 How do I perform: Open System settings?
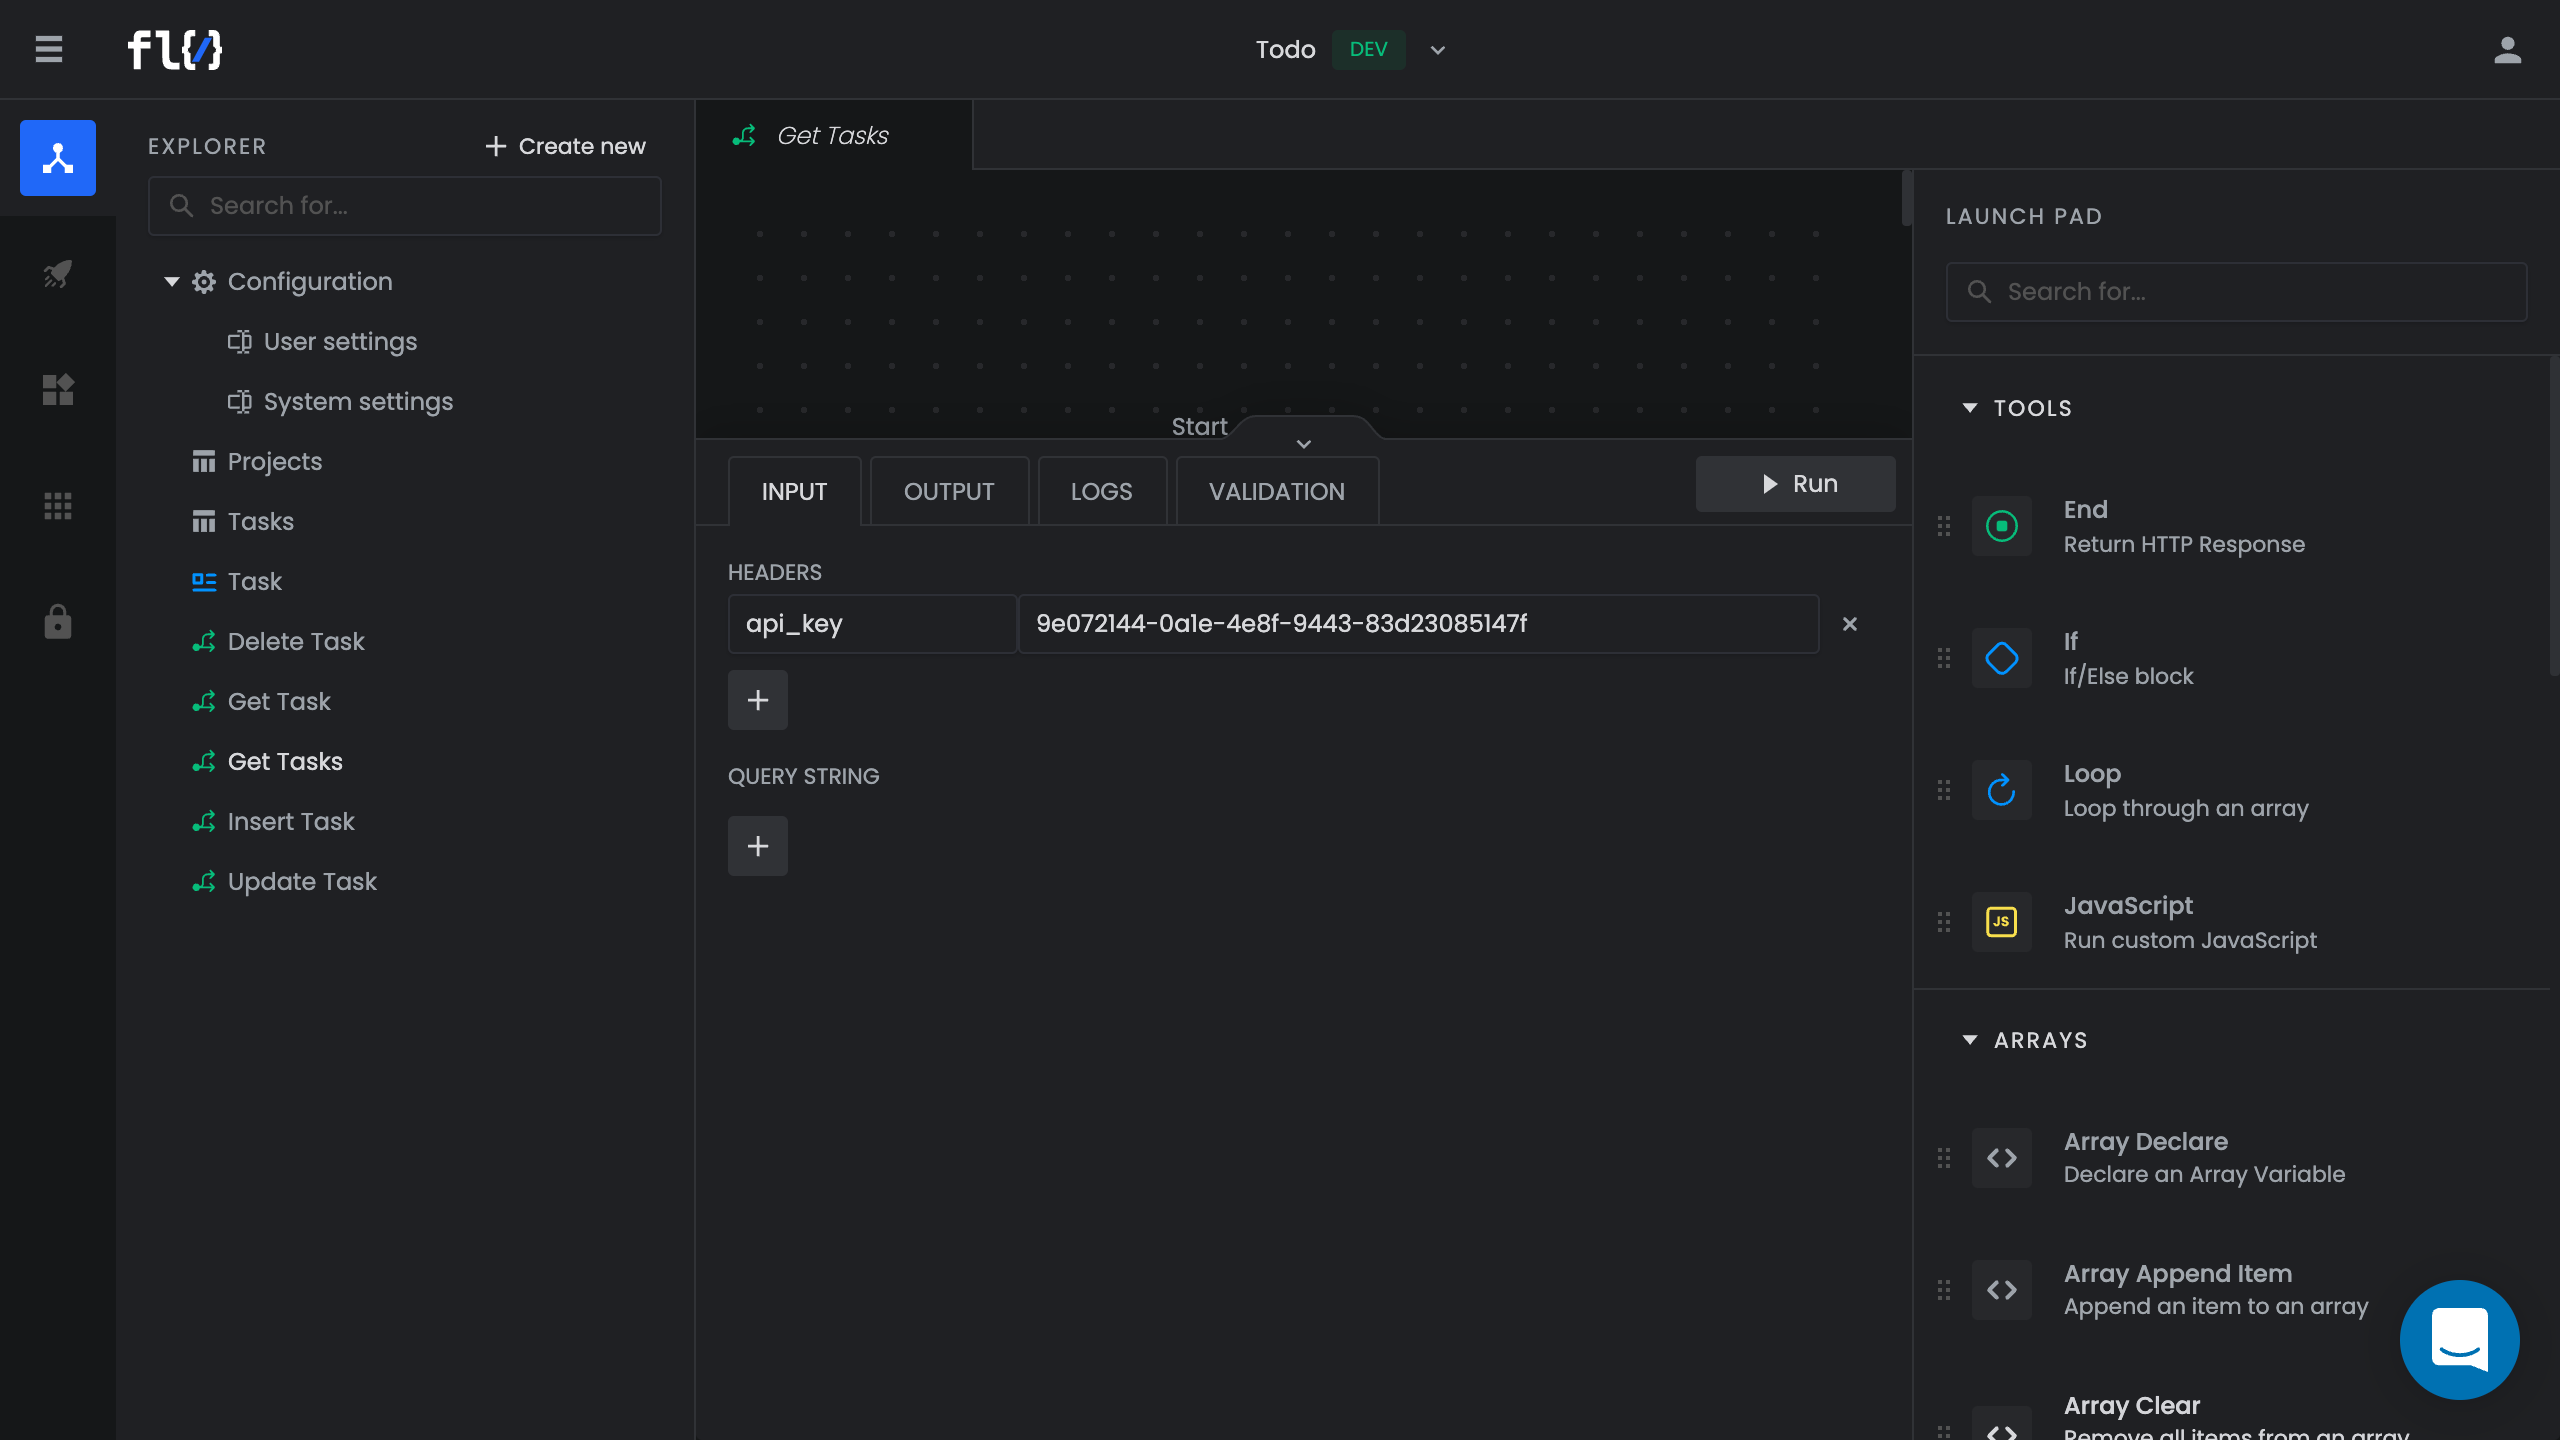pyautogui.click(x=340, y=402)
